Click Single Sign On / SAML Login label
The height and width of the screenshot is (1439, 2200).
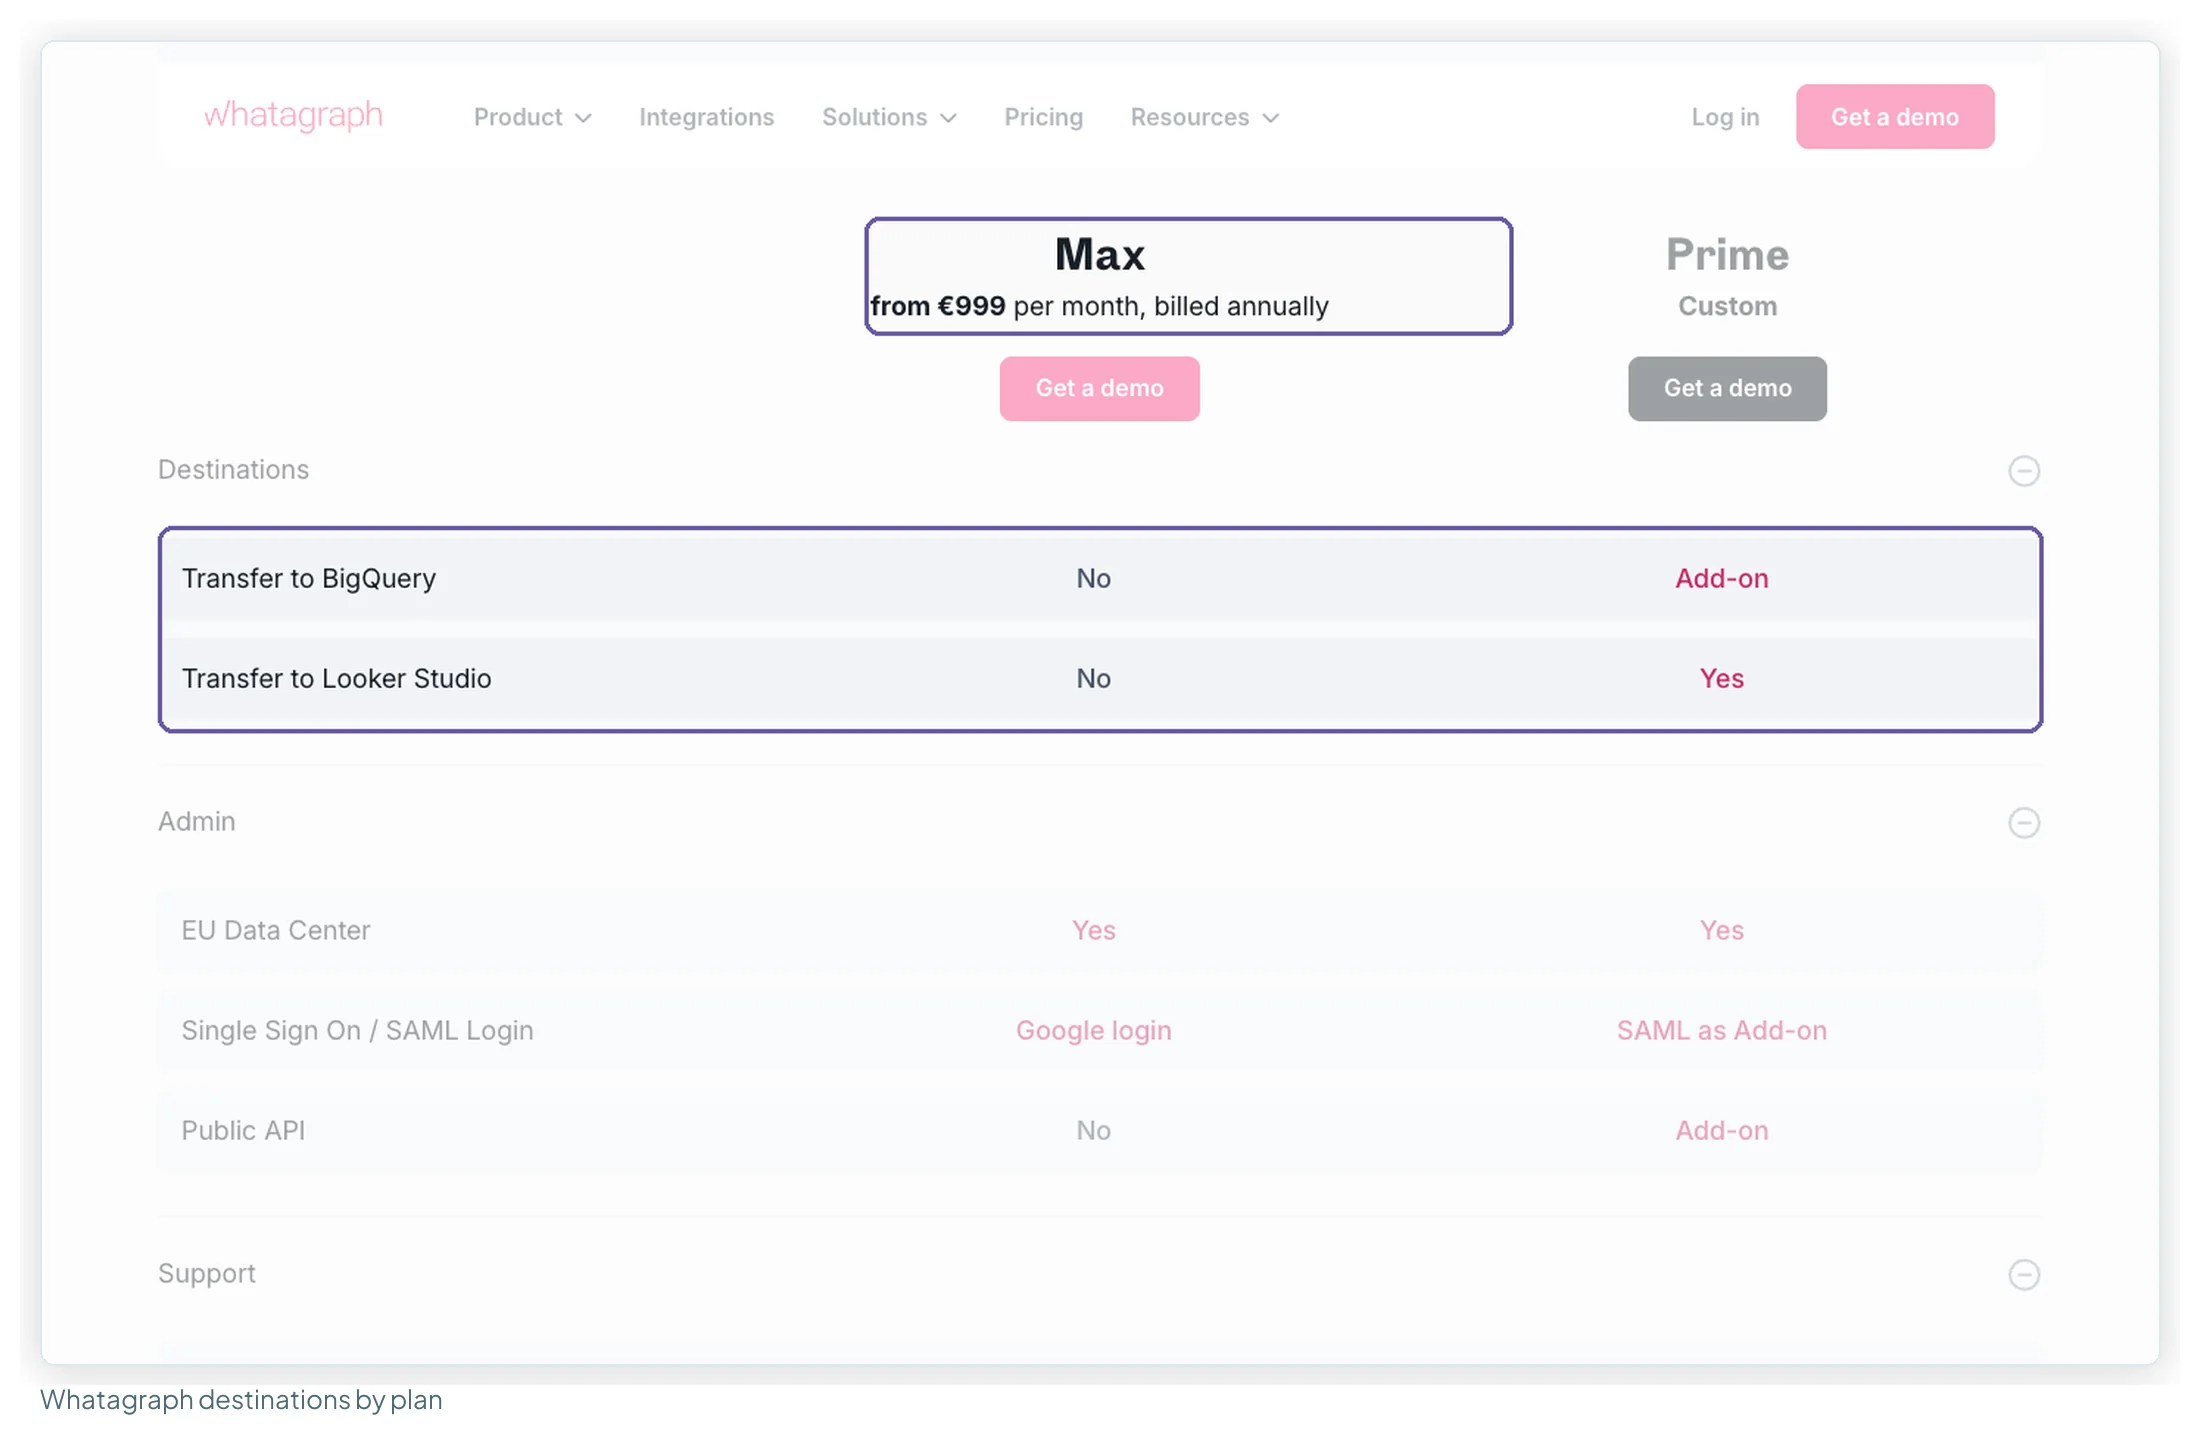[x=357, y=1030]
